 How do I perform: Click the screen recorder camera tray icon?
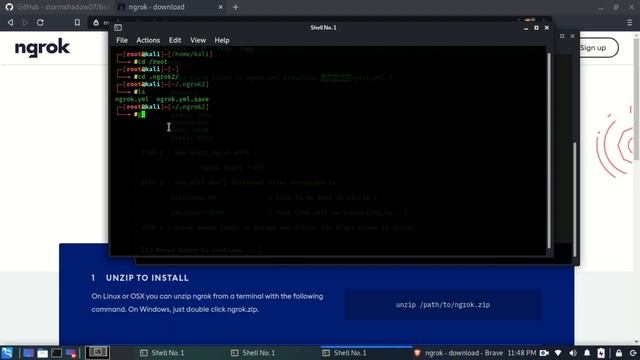tap(544, 353)
